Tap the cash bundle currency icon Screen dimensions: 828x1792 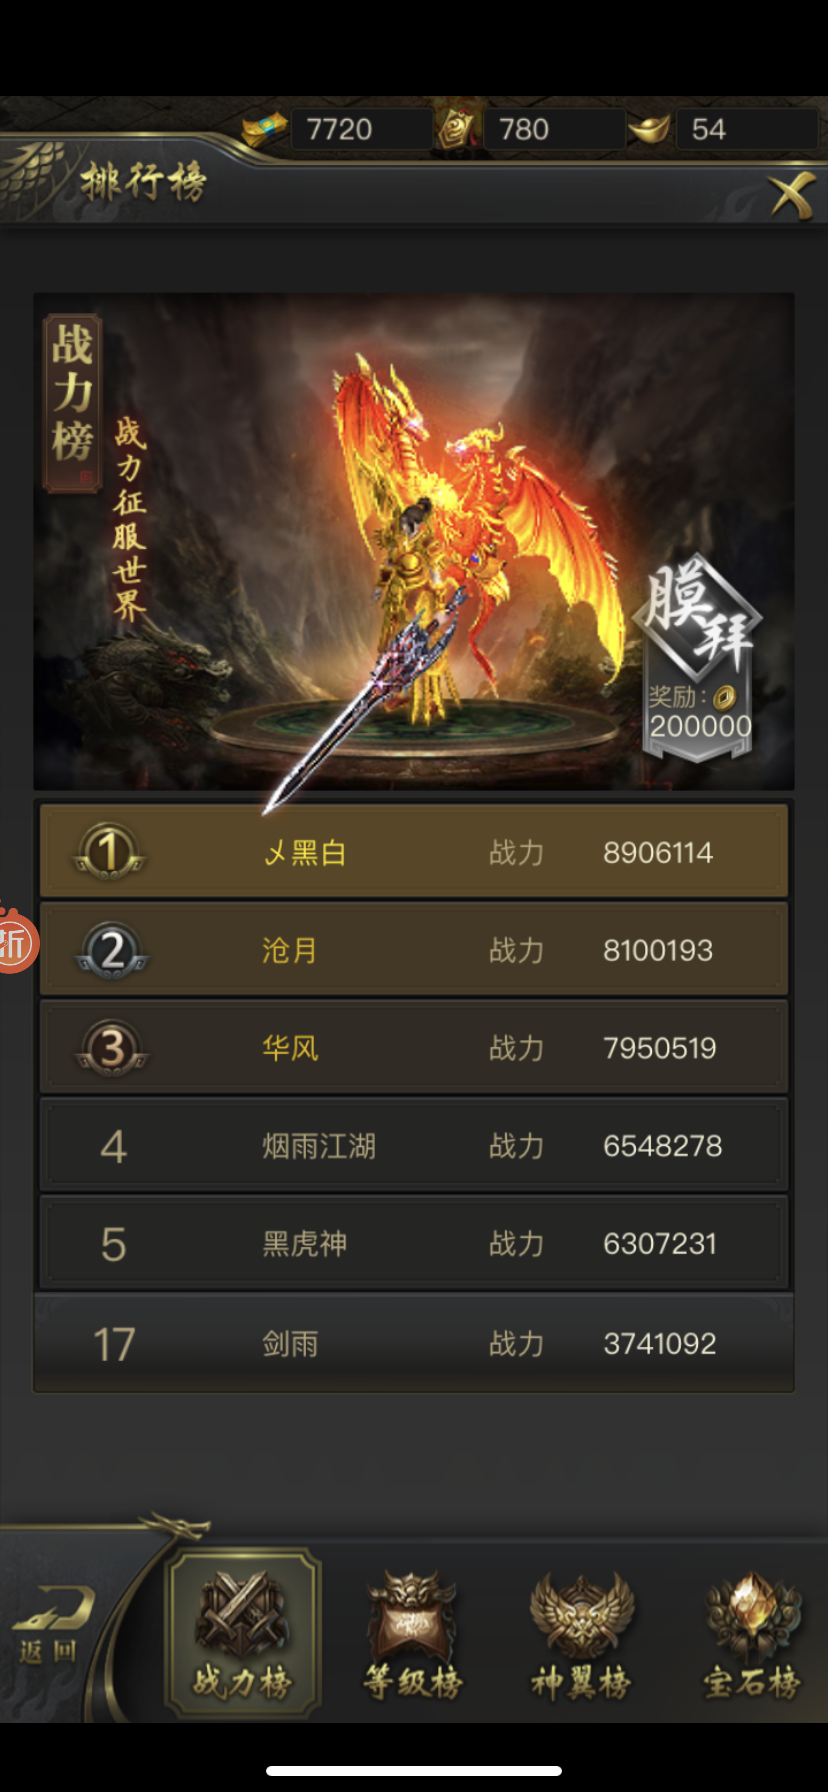point(264,130)
